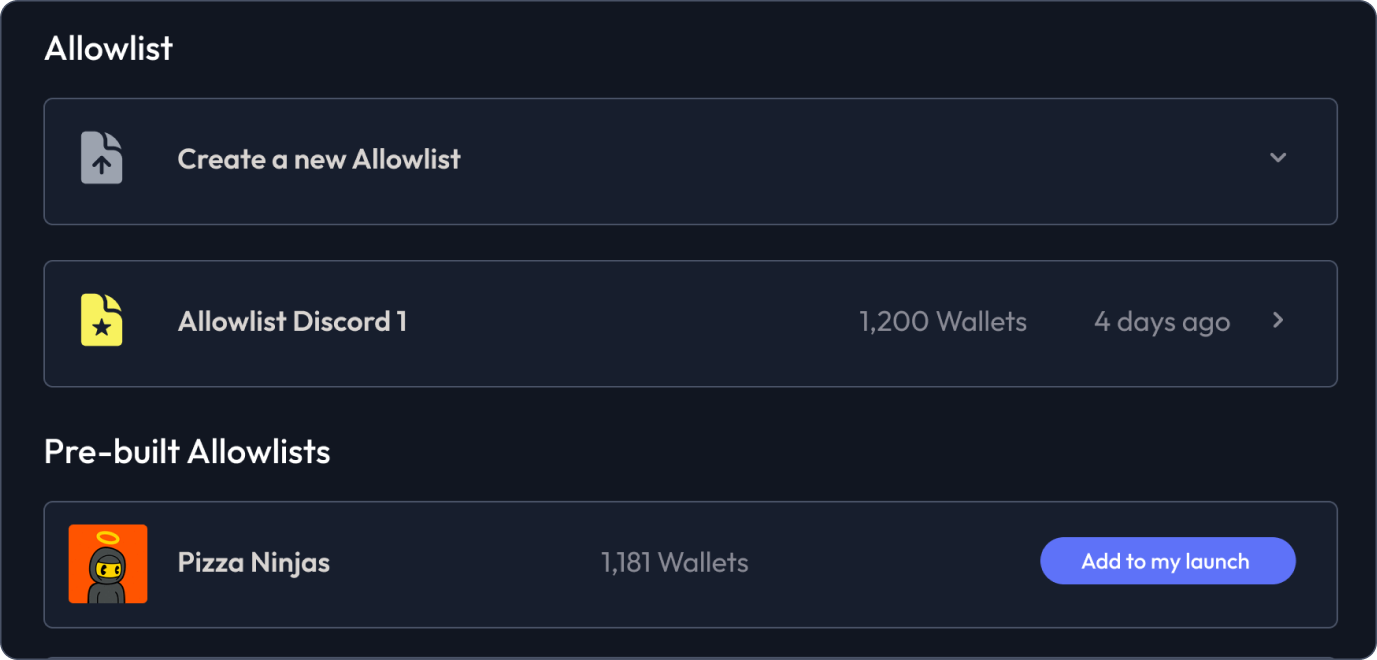This screenshot has width=1377, height=660.
Task: Click the 1,181 Wallets count
Action: (674, 563)
